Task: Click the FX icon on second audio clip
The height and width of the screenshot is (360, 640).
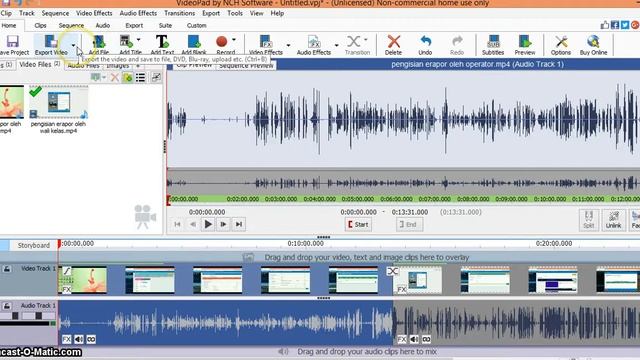Action: [402, 339]
